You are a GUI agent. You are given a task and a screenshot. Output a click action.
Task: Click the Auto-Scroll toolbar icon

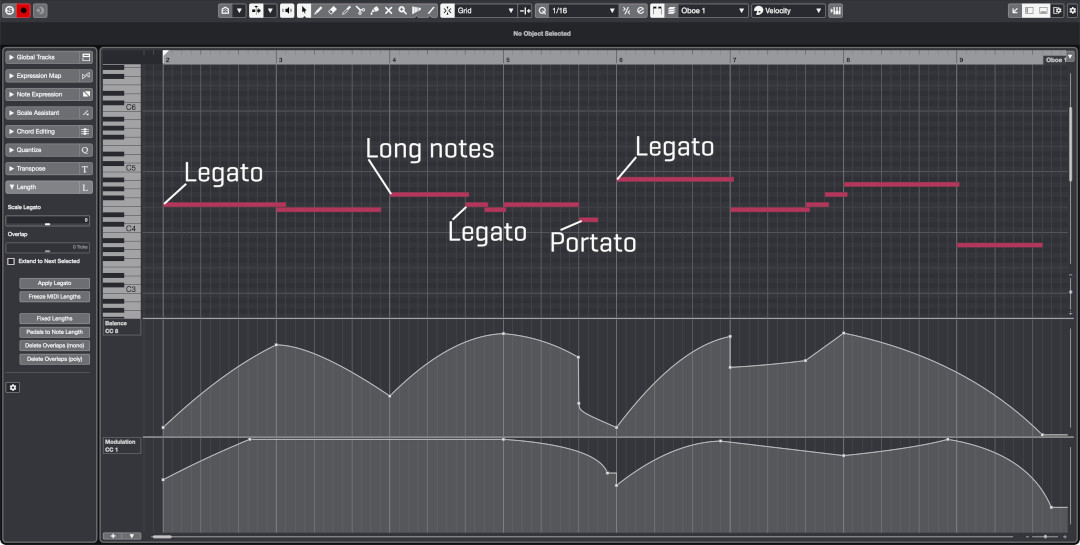(256, 11)
